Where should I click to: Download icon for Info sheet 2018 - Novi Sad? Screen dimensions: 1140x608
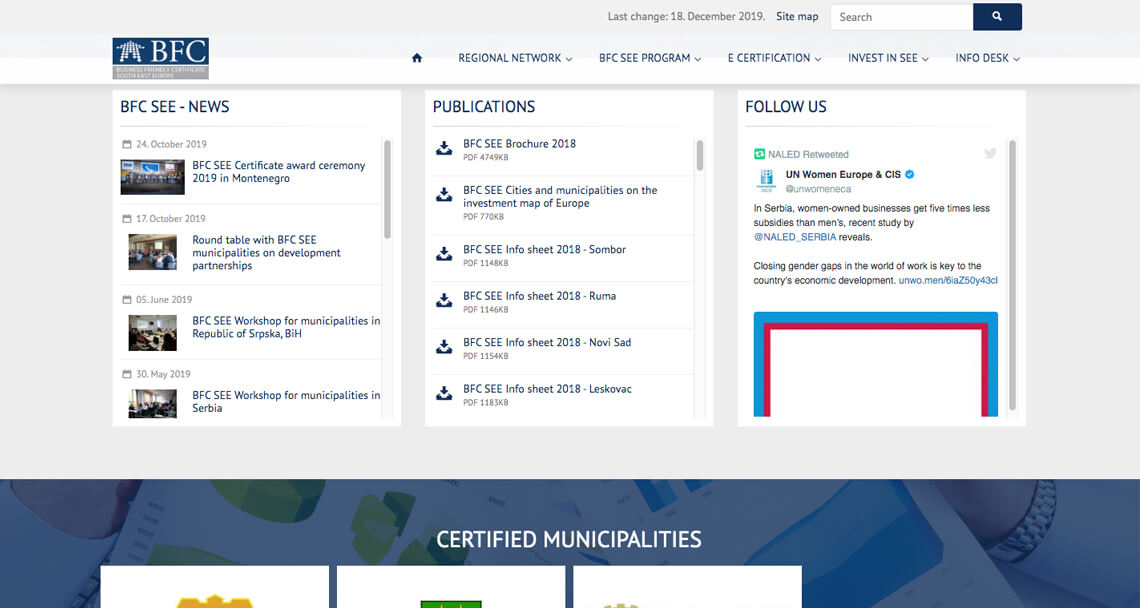pyautogui.click(x=444, y=347)
